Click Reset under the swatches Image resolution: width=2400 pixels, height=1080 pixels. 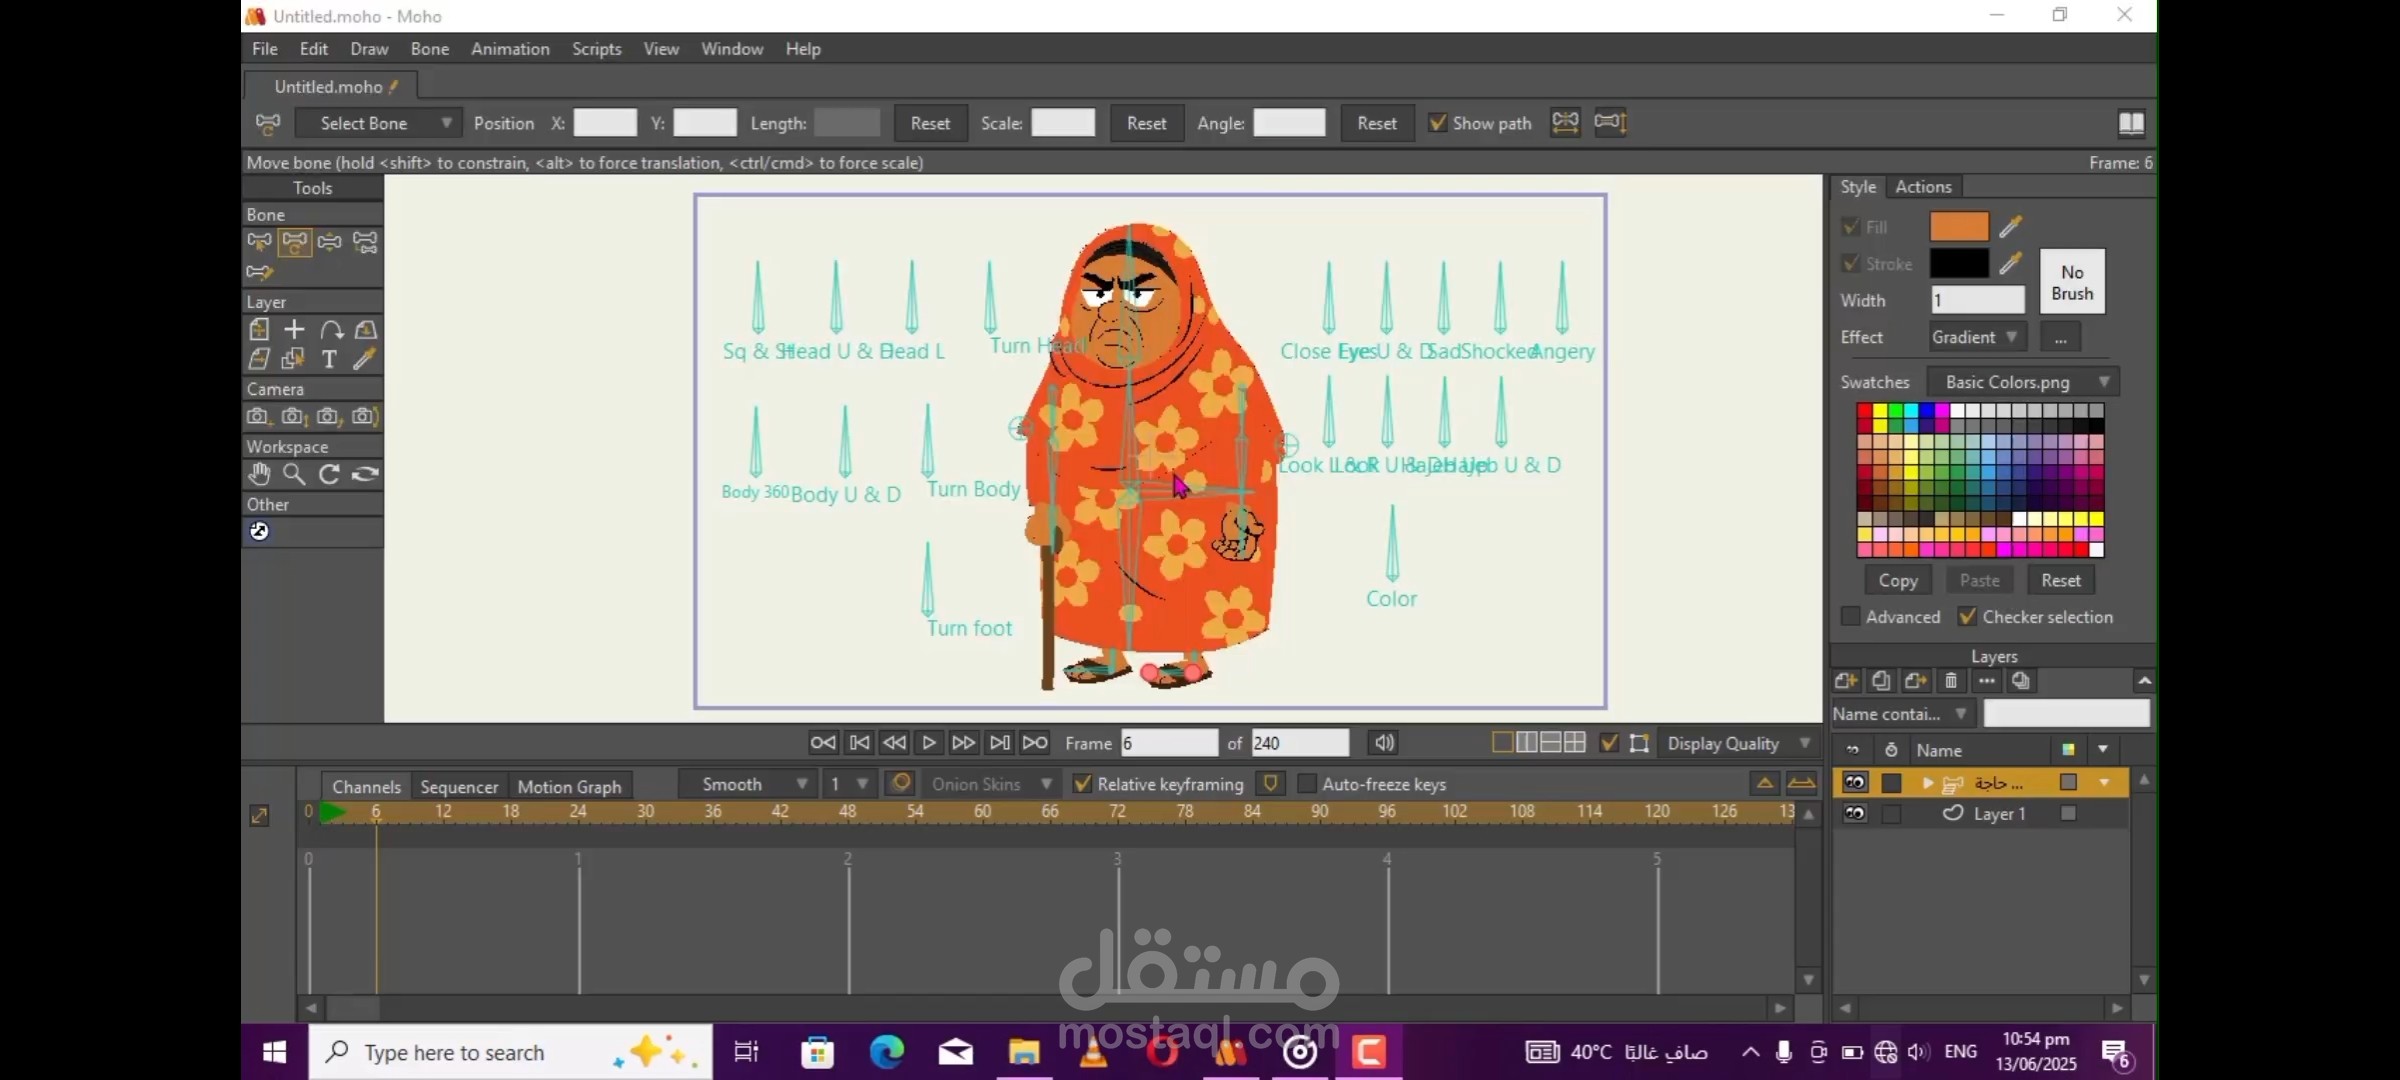tap(2060, 580)
